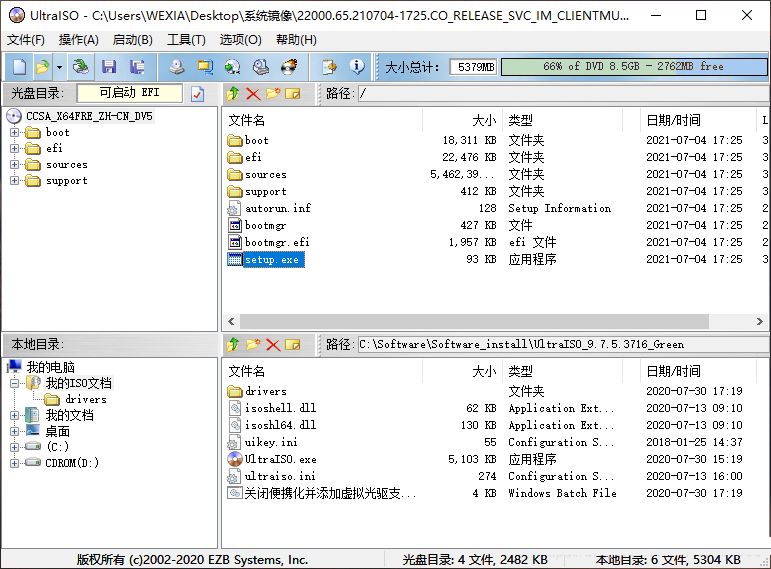Click the Burn CD image icon

[289, 67]
